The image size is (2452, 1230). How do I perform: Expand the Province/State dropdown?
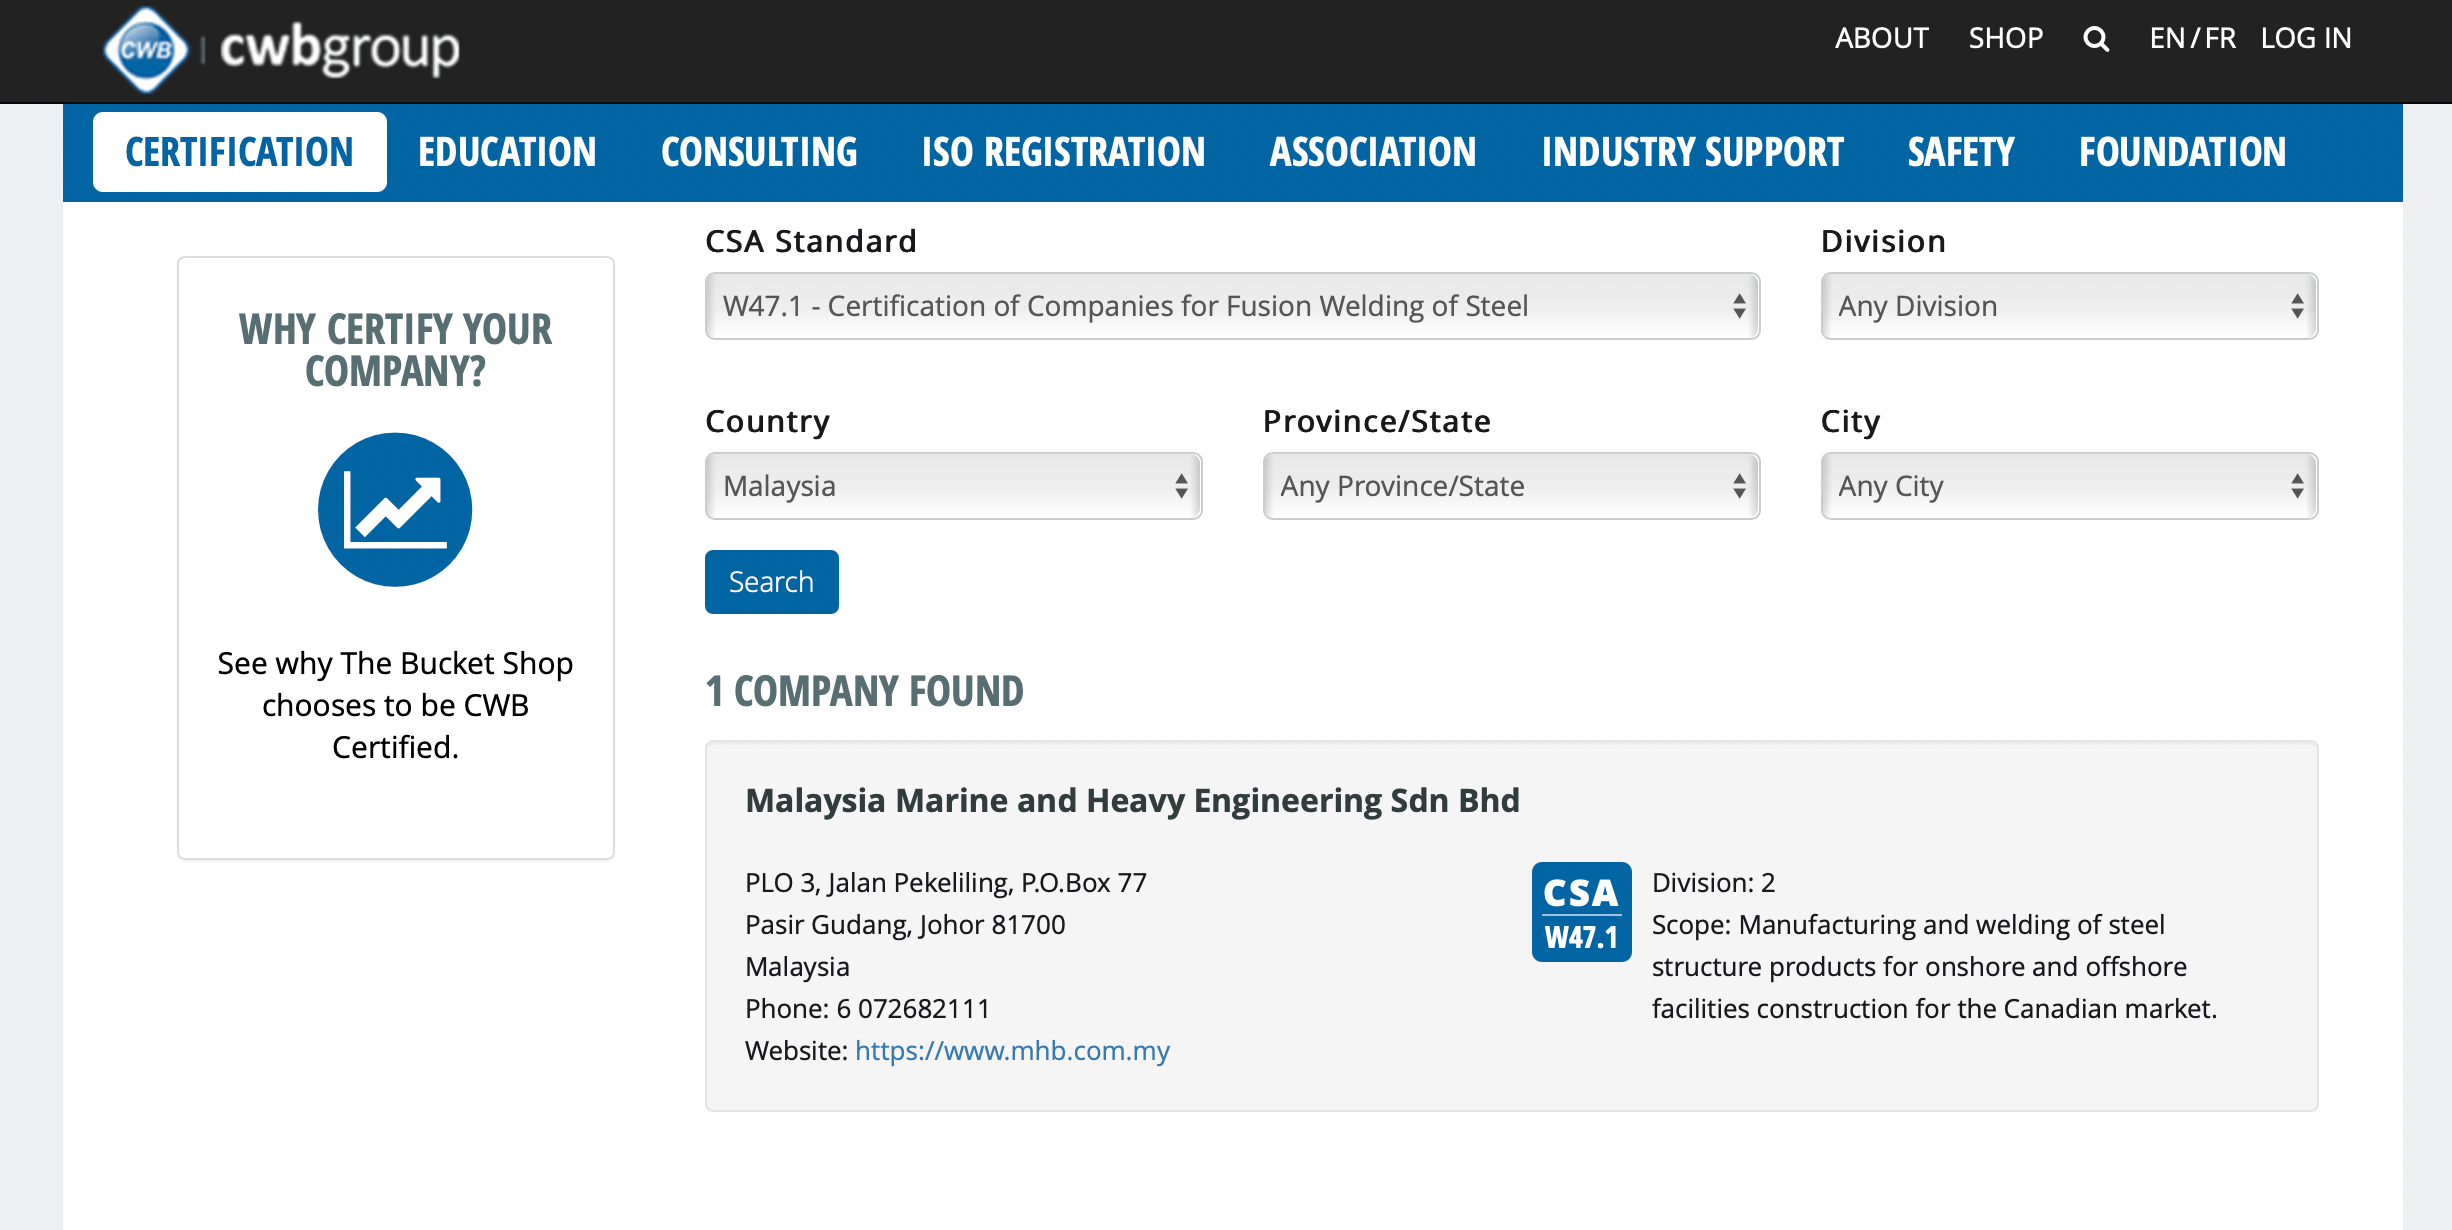pos(1510,486)
